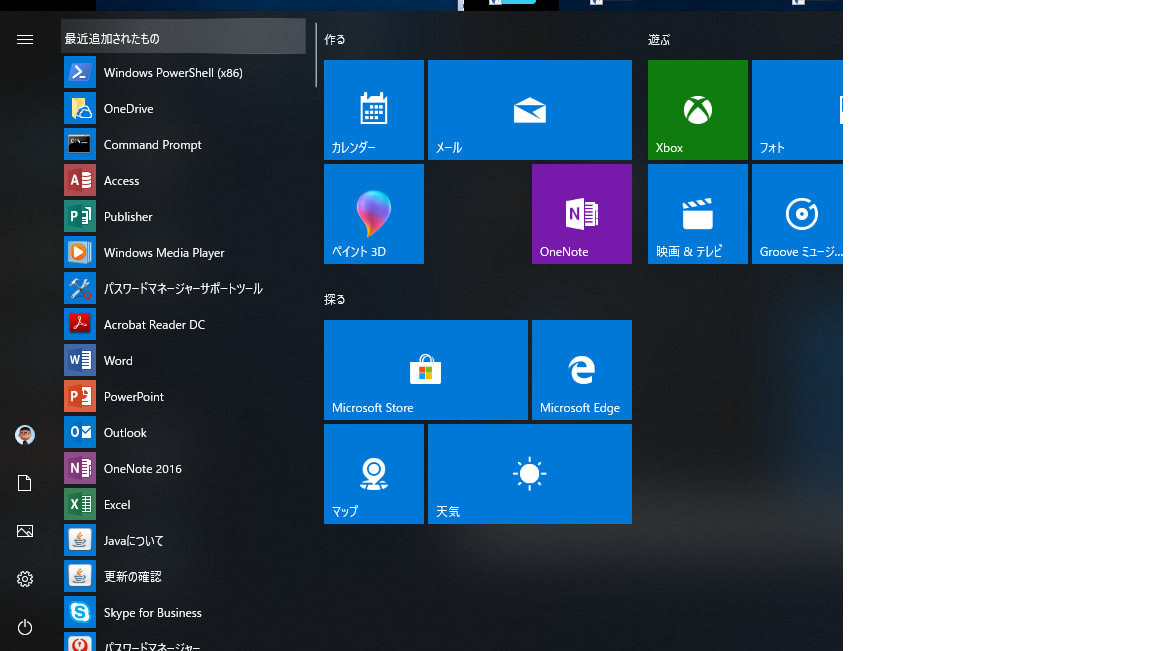Open the Javaについて icon

79,541
